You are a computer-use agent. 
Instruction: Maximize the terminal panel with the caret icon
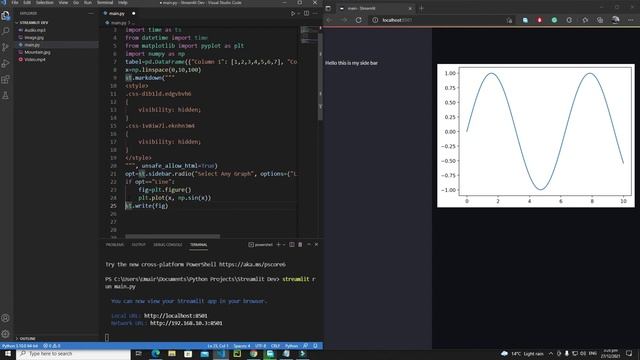point(309,244)
